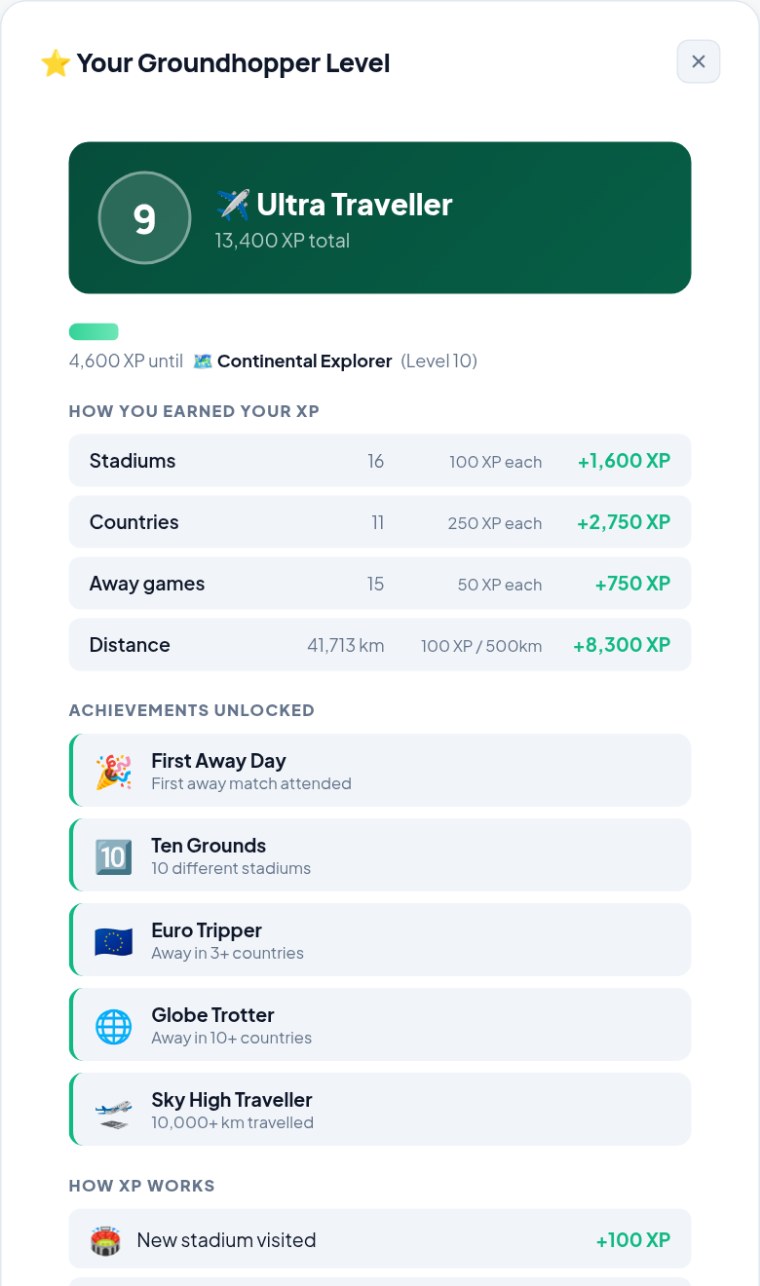Click the level 9 circle badge
Screen dimensions: 760x1286
145,218
